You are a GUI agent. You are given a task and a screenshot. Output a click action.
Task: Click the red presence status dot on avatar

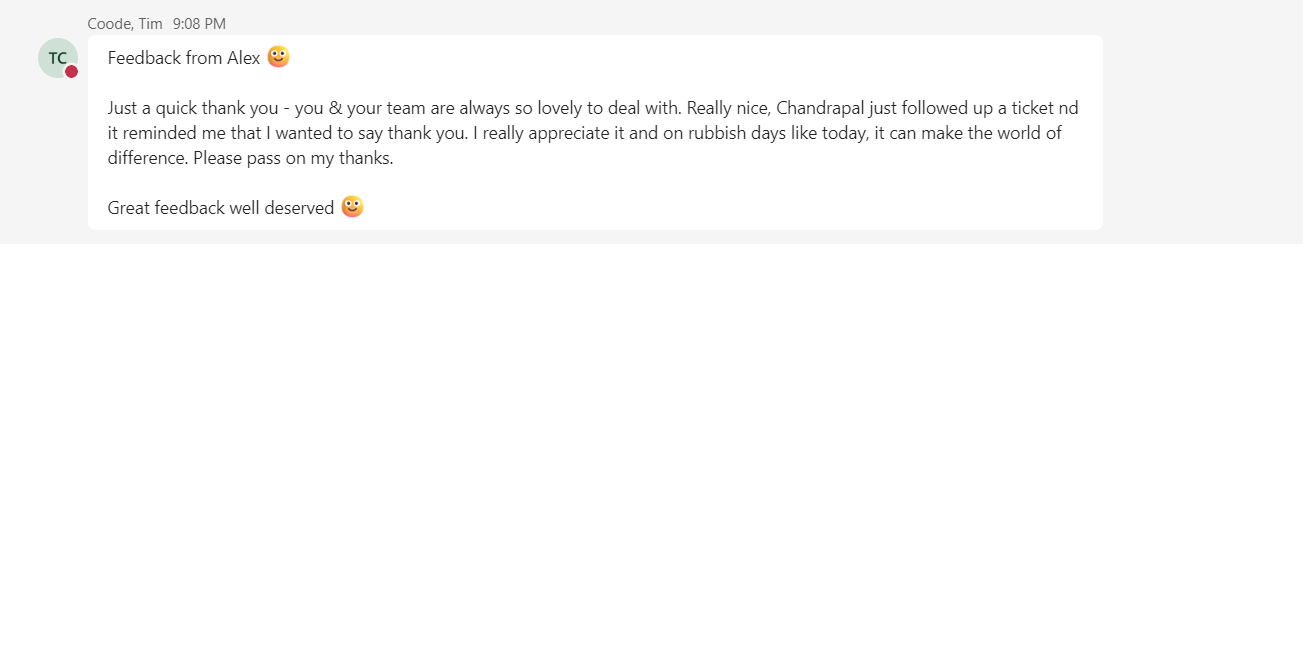(x=72, y=71)
